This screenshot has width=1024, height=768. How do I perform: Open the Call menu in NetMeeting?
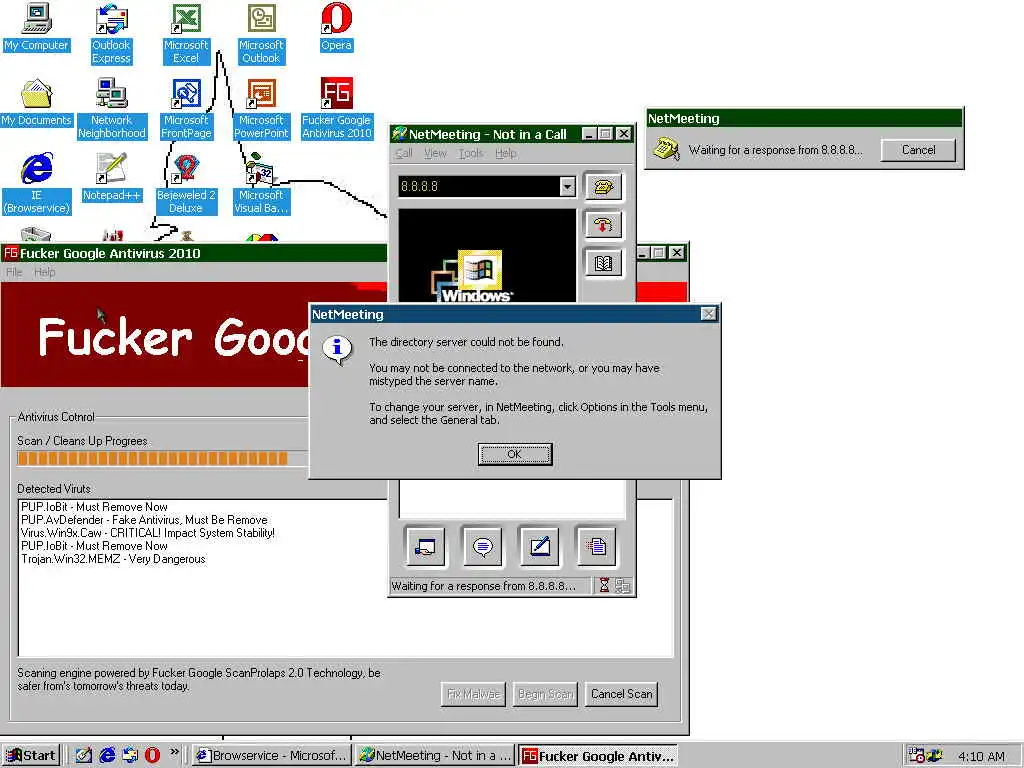click(x=404, y=153)
